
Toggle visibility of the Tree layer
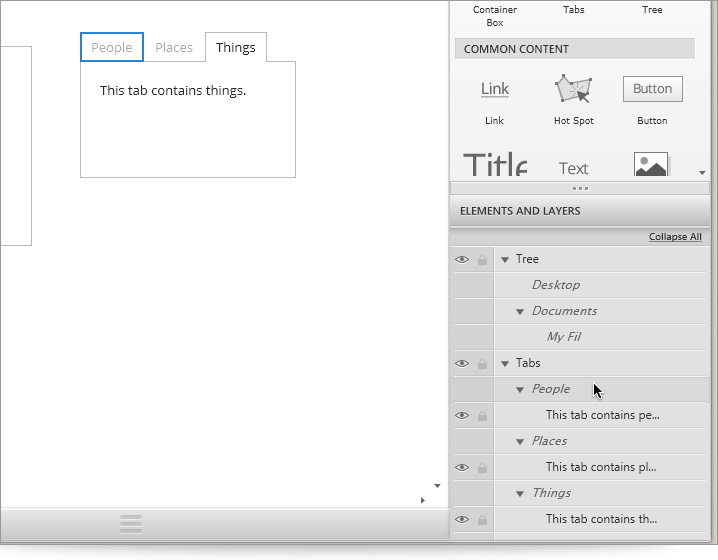coord(462,260)
